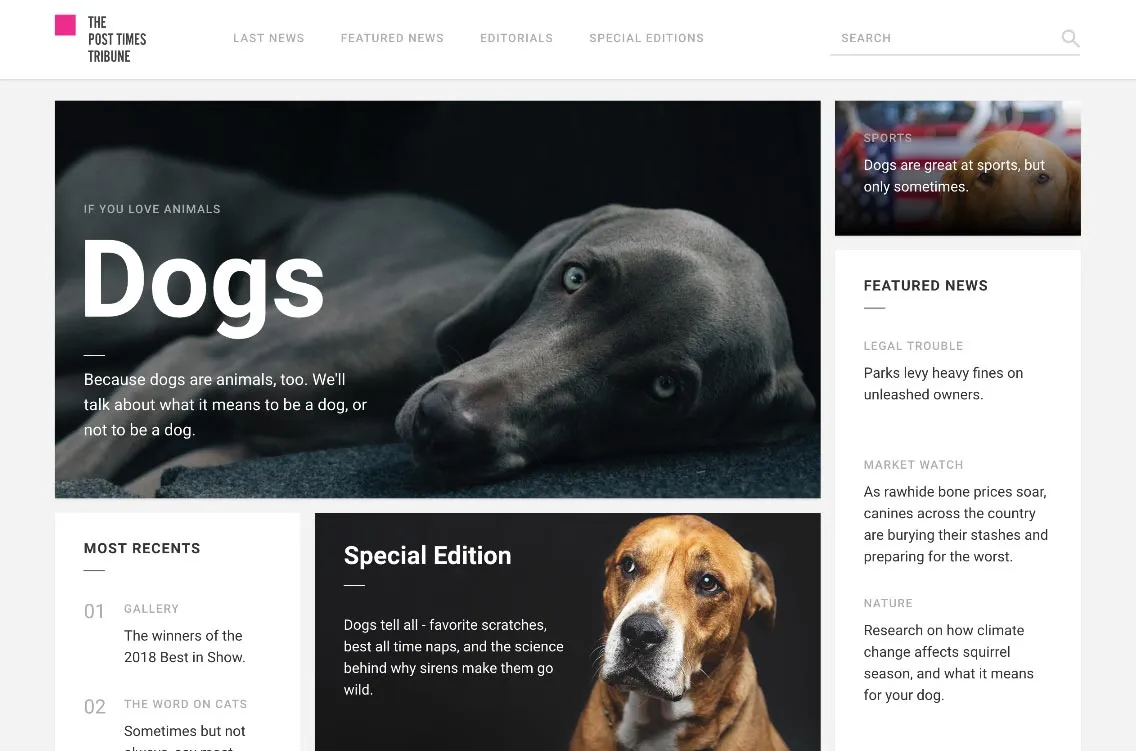
Task: Select the Market Watch category label
Action: click(913, 465)
